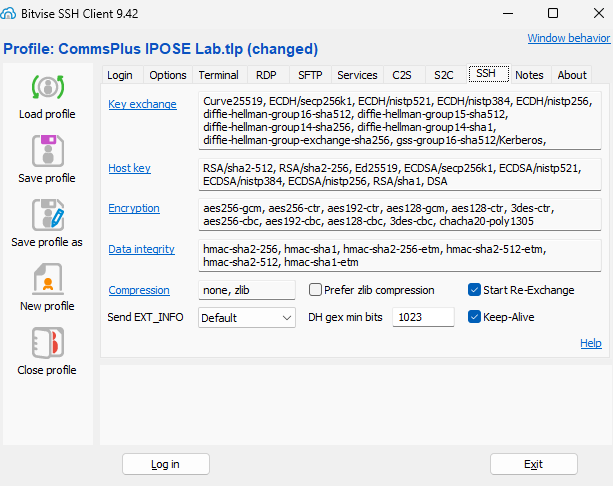Viewport: 613px width, 486px height.
Task: Open the About tab
Action: (572, 75)
